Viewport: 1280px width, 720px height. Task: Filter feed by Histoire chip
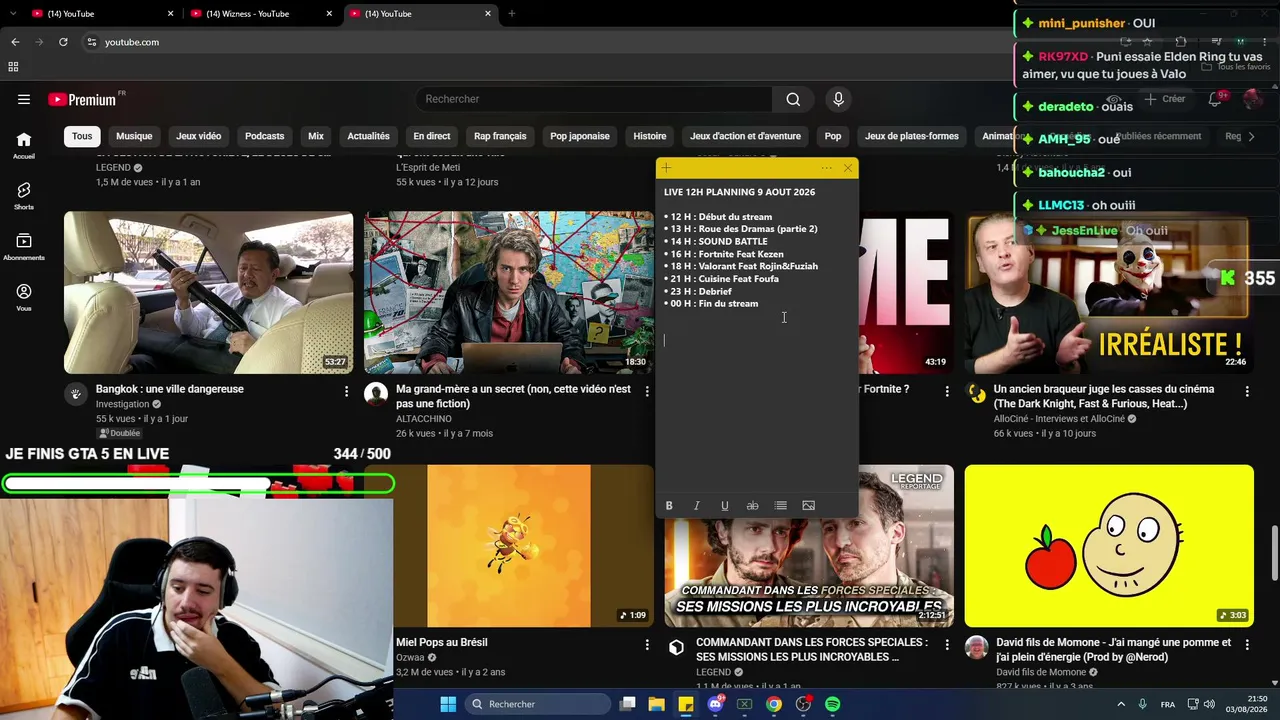[650, 136]
